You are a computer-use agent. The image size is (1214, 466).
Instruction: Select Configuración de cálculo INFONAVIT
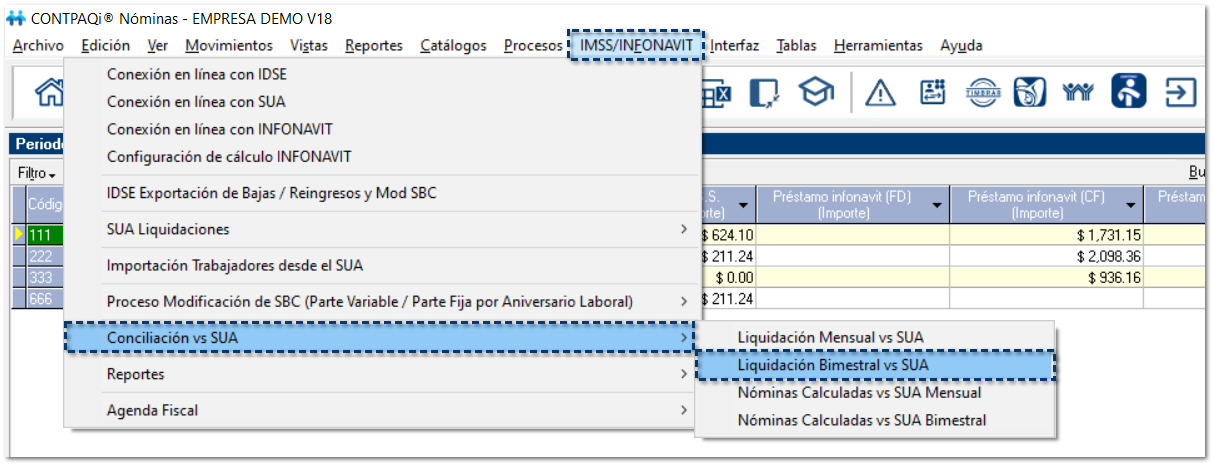(380, 157)
